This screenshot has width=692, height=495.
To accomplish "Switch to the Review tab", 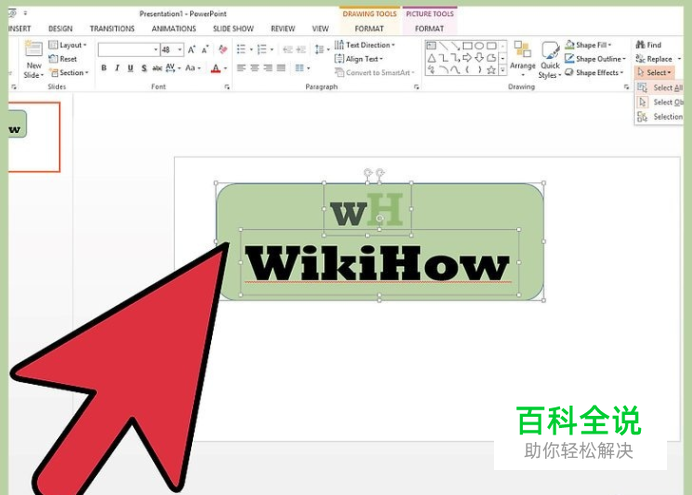I will [283, 29].
